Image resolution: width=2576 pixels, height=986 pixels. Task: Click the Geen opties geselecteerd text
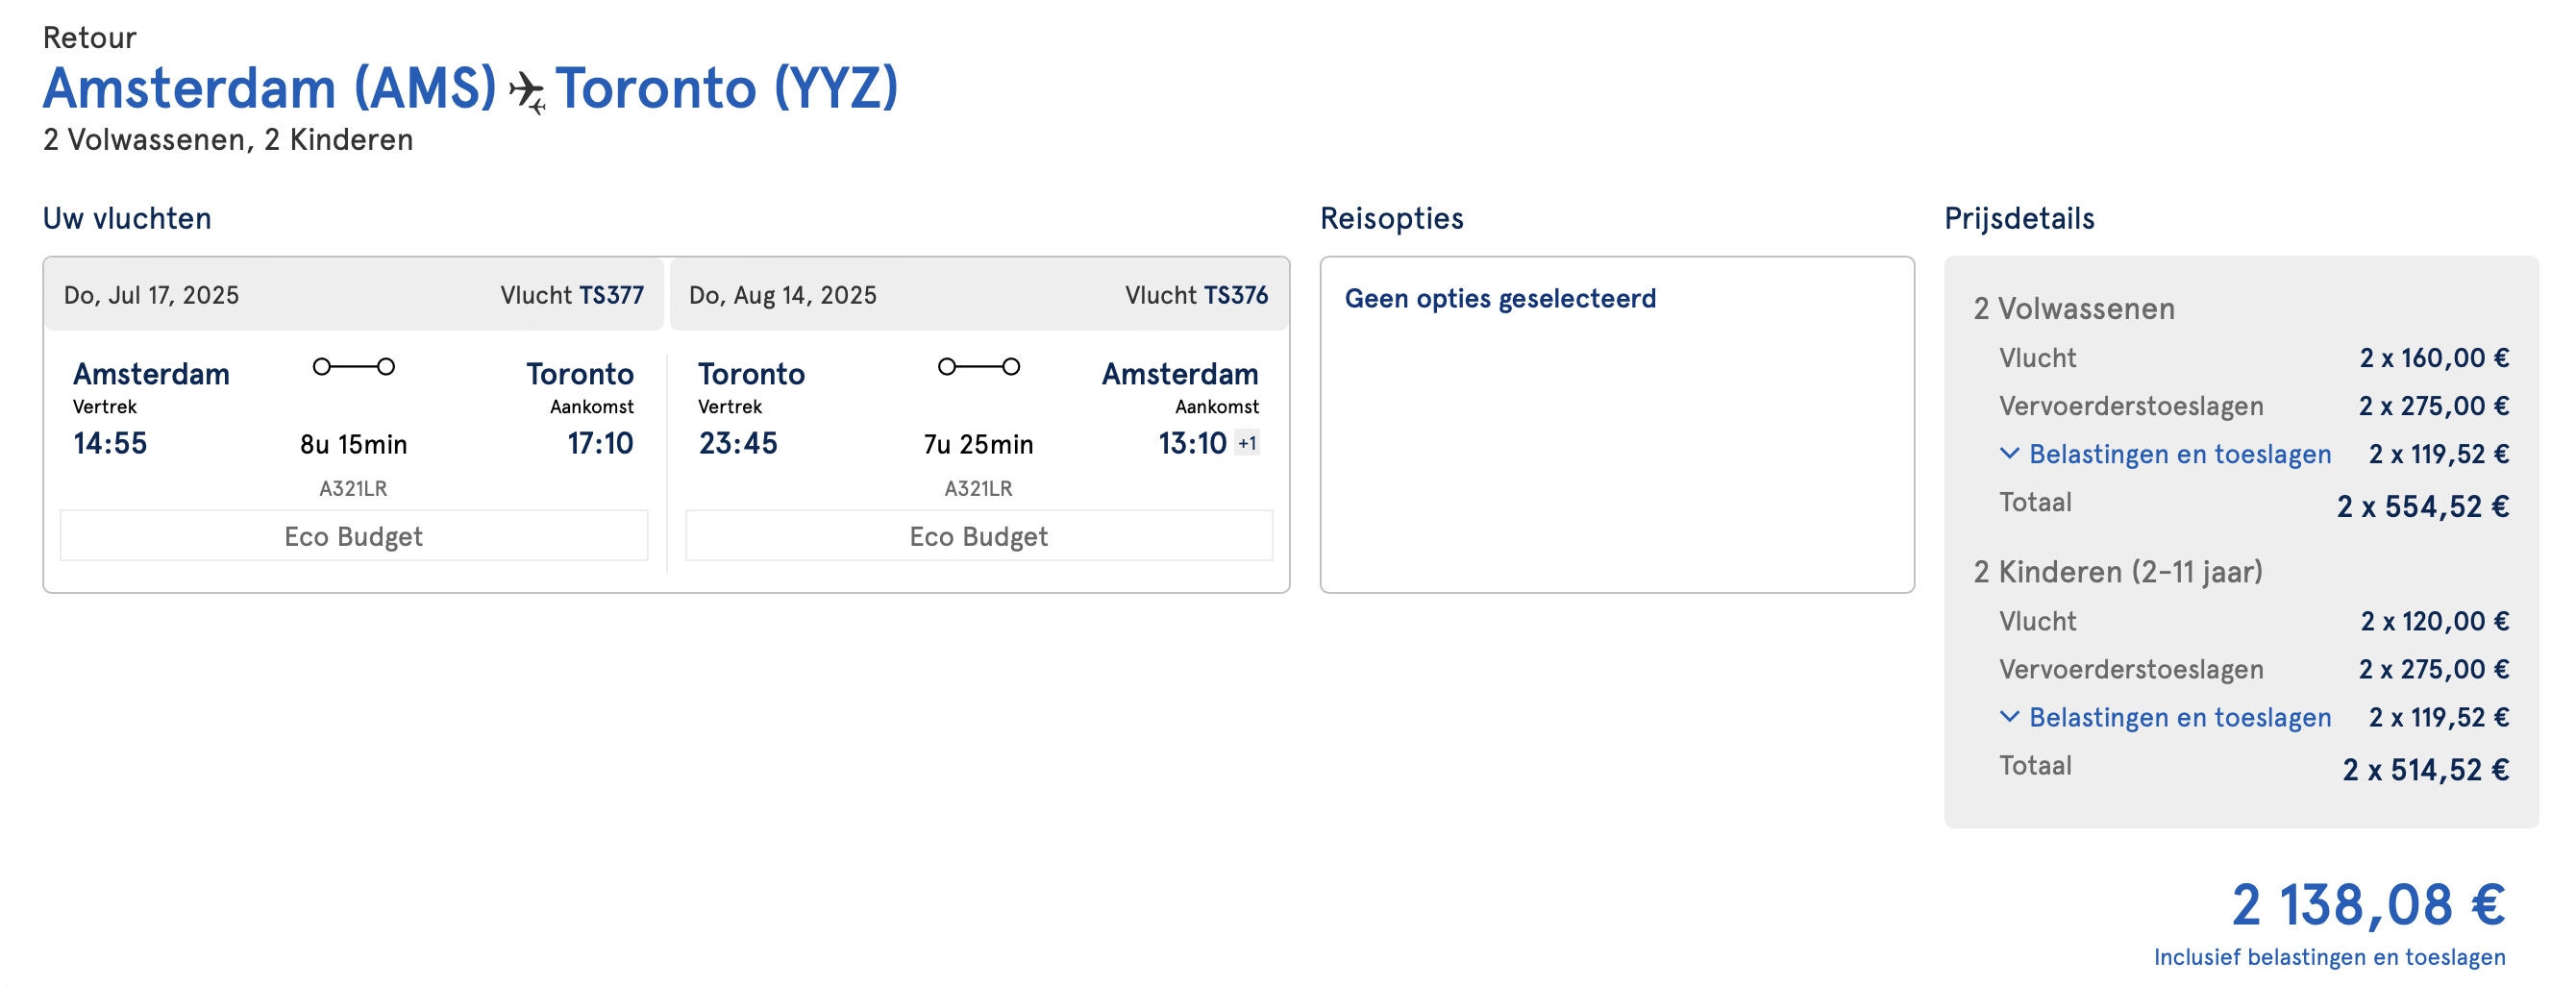(x=1499, y=298)
